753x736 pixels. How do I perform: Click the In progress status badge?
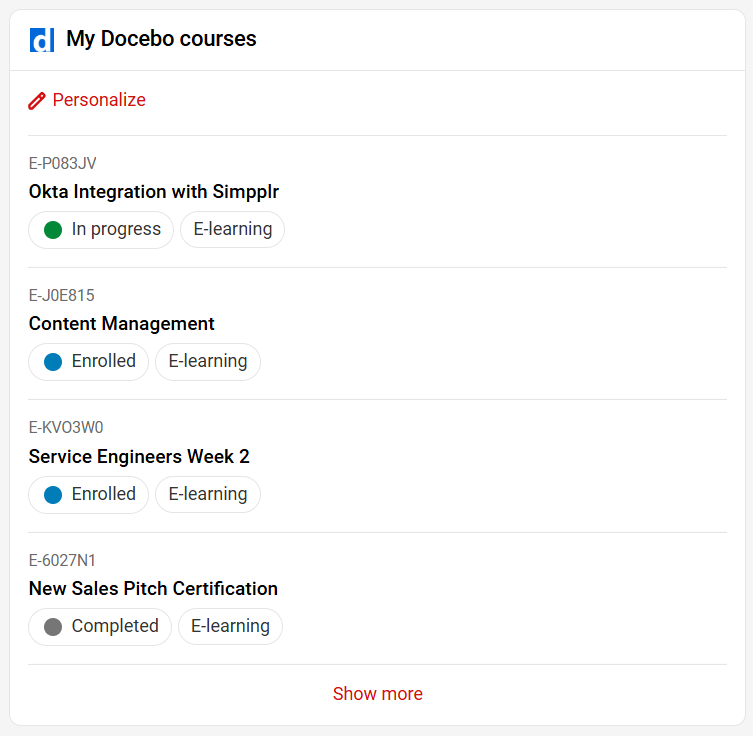(x=101, y=230)
